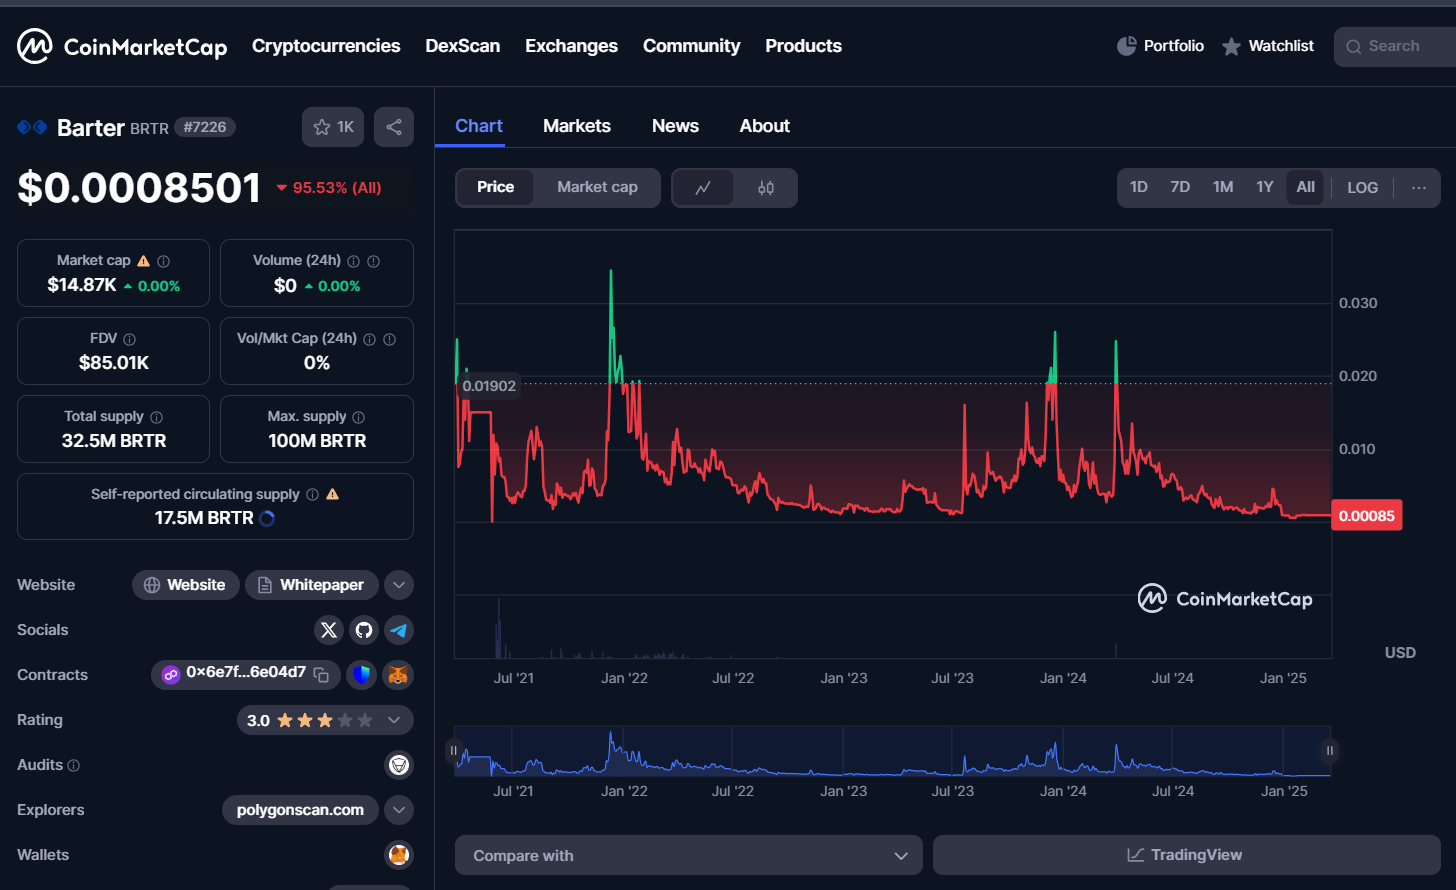Open the chart more options ellipsis
This screenshot has height=890, width=1456.
tap(1419, 188)
